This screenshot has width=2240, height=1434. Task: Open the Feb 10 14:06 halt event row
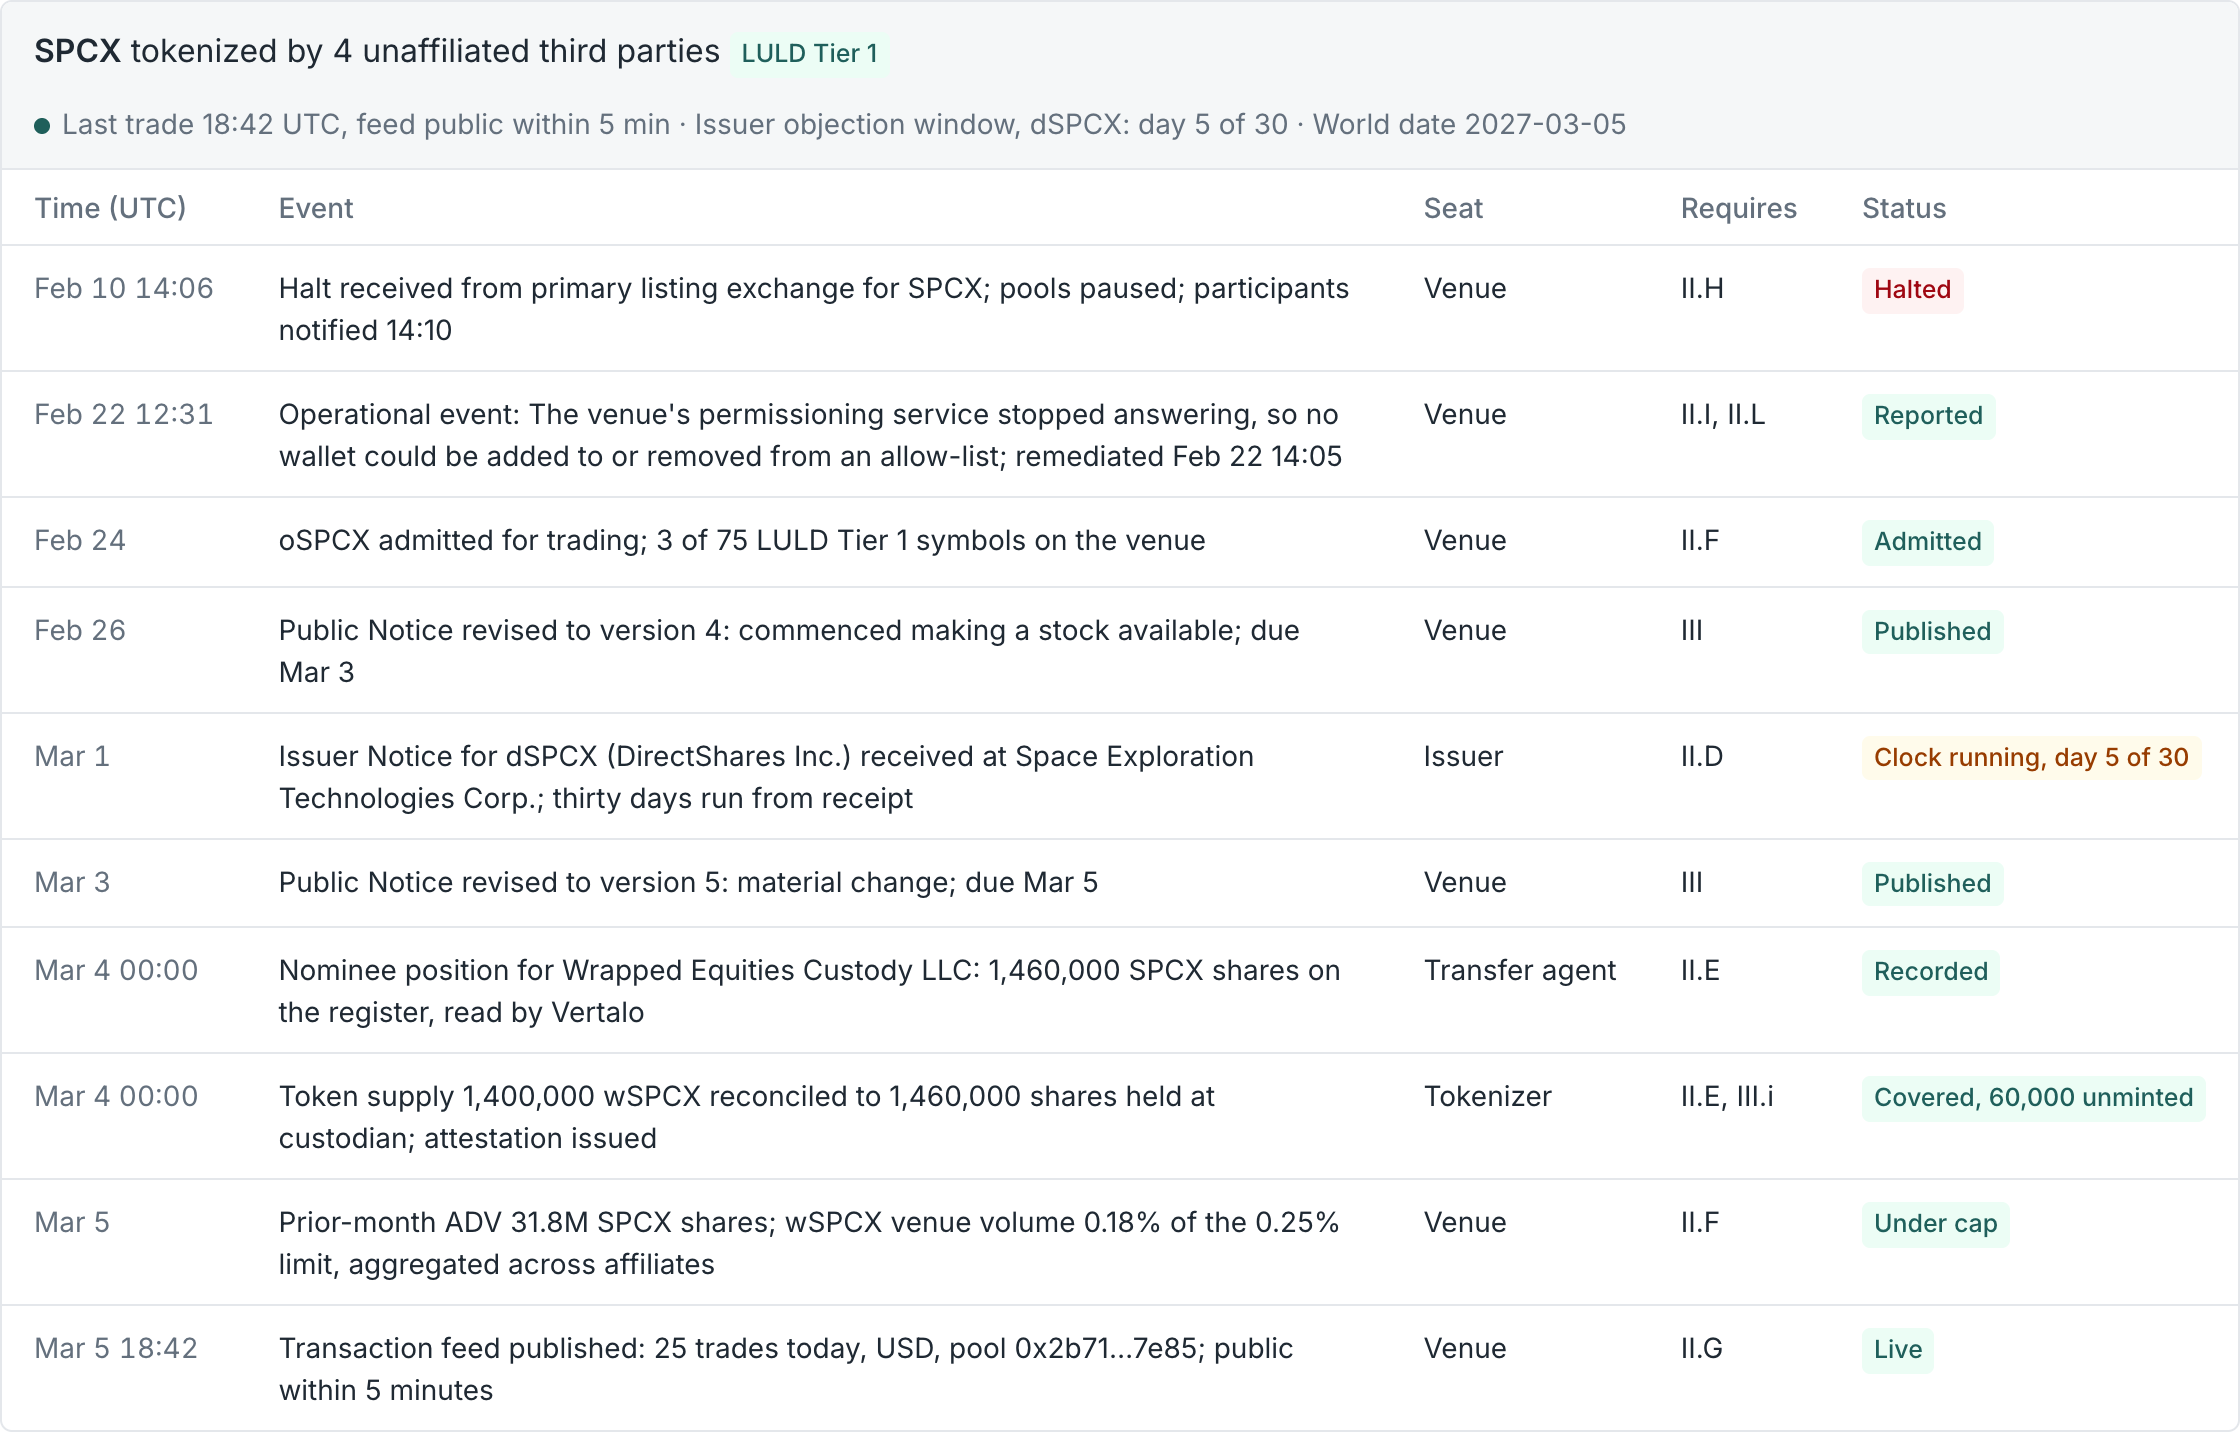(x=1120, y=309)
